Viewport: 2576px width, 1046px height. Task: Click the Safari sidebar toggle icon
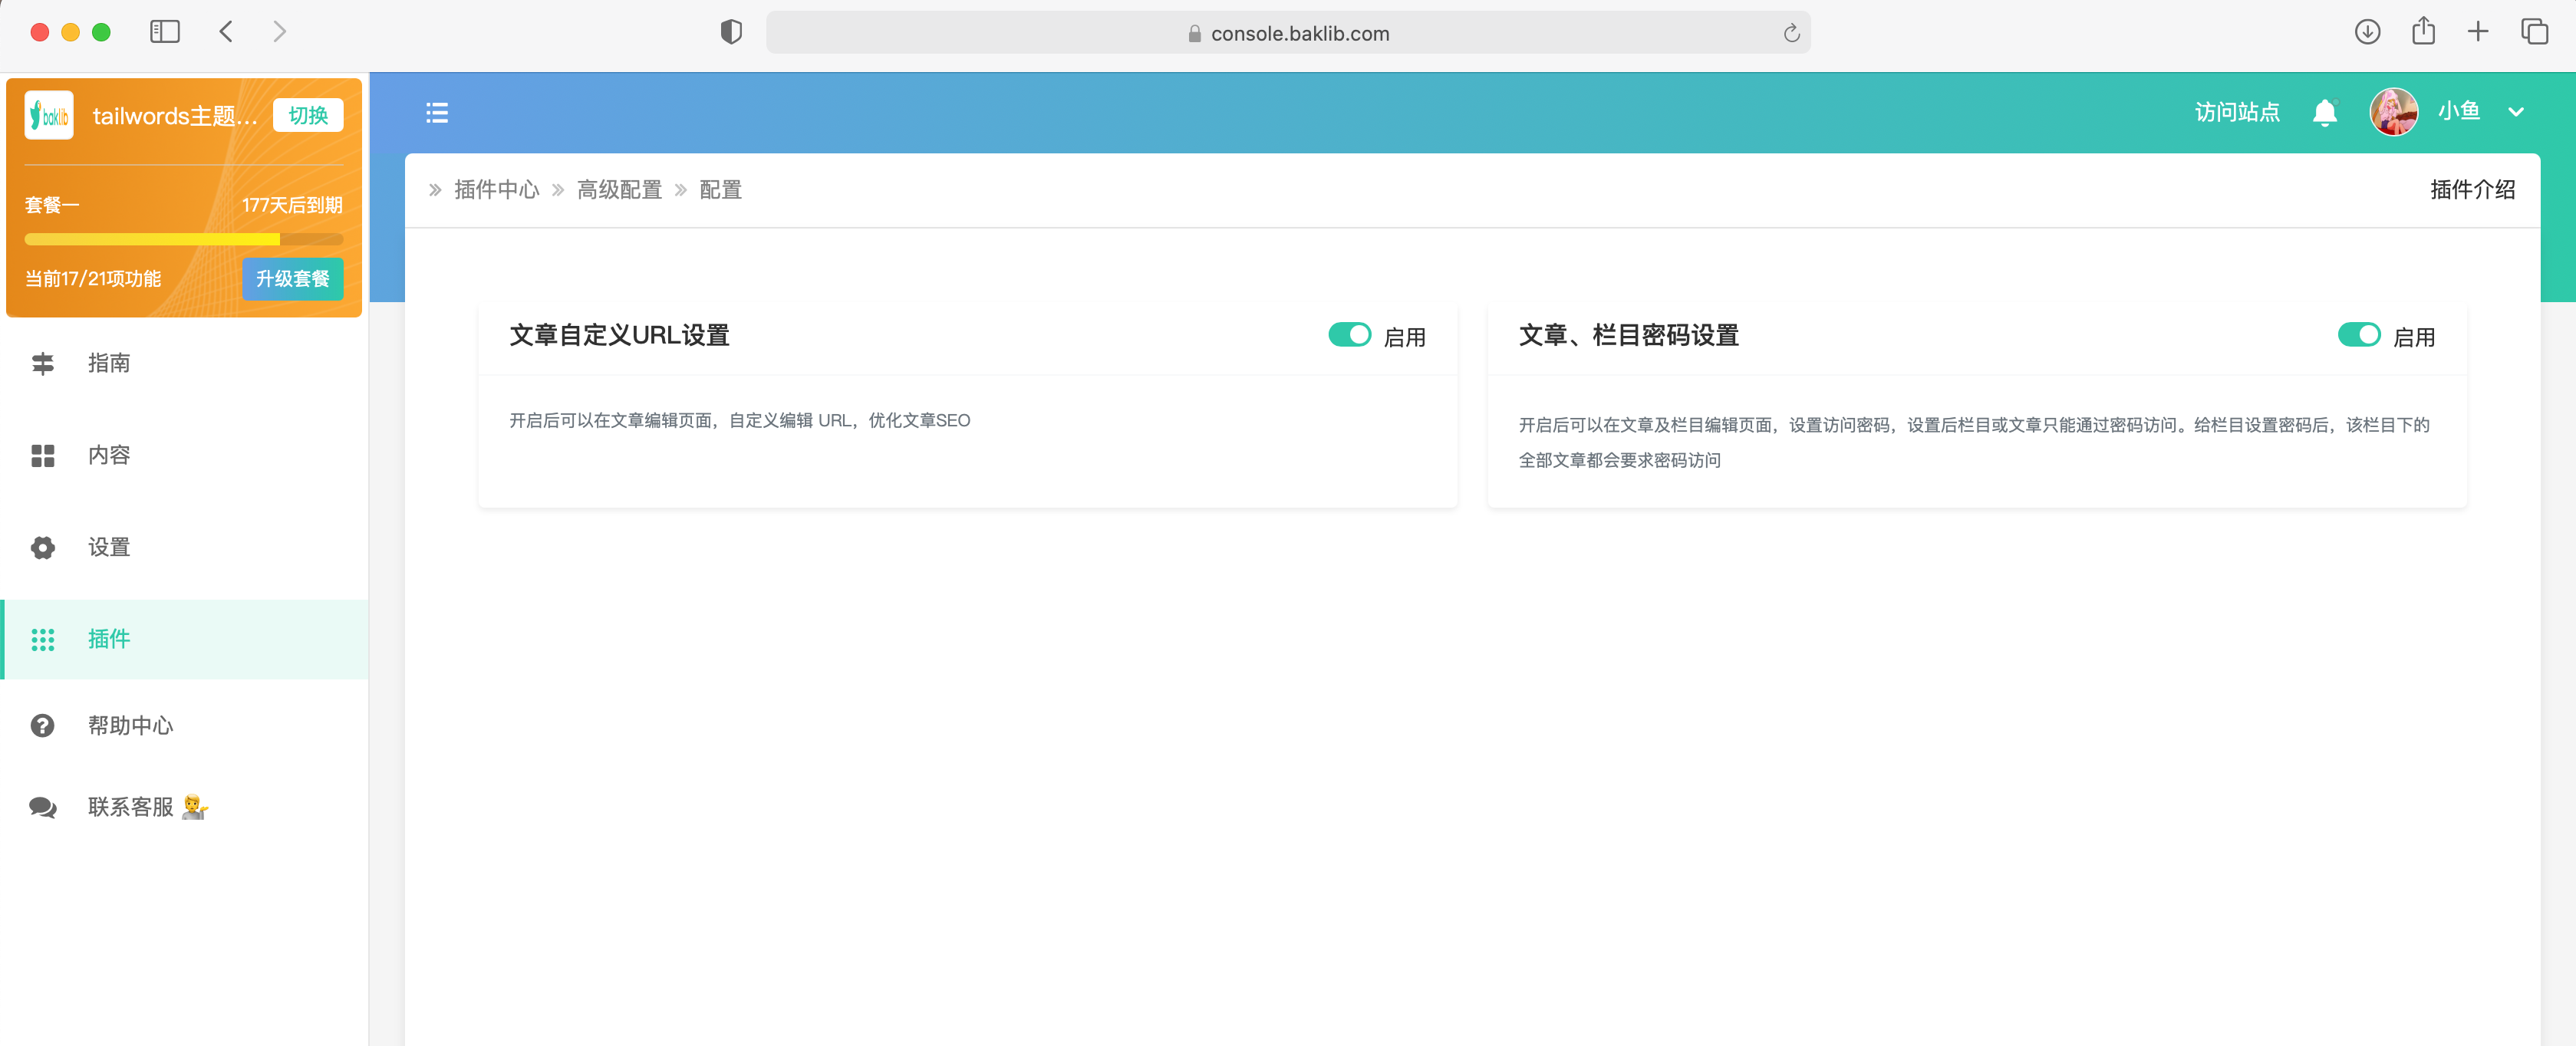[165, 32]
